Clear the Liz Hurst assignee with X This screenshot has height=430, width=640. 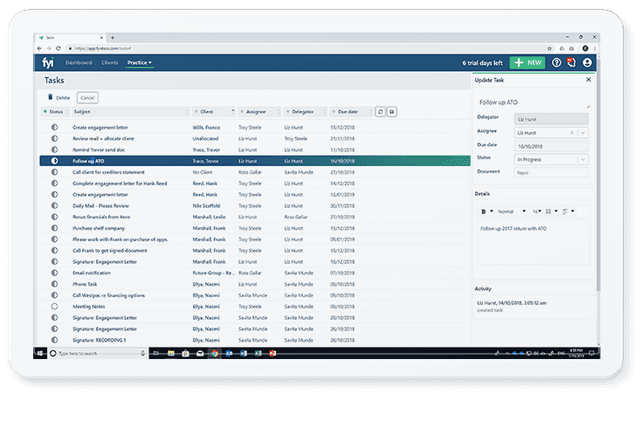[x=572, y=133]
